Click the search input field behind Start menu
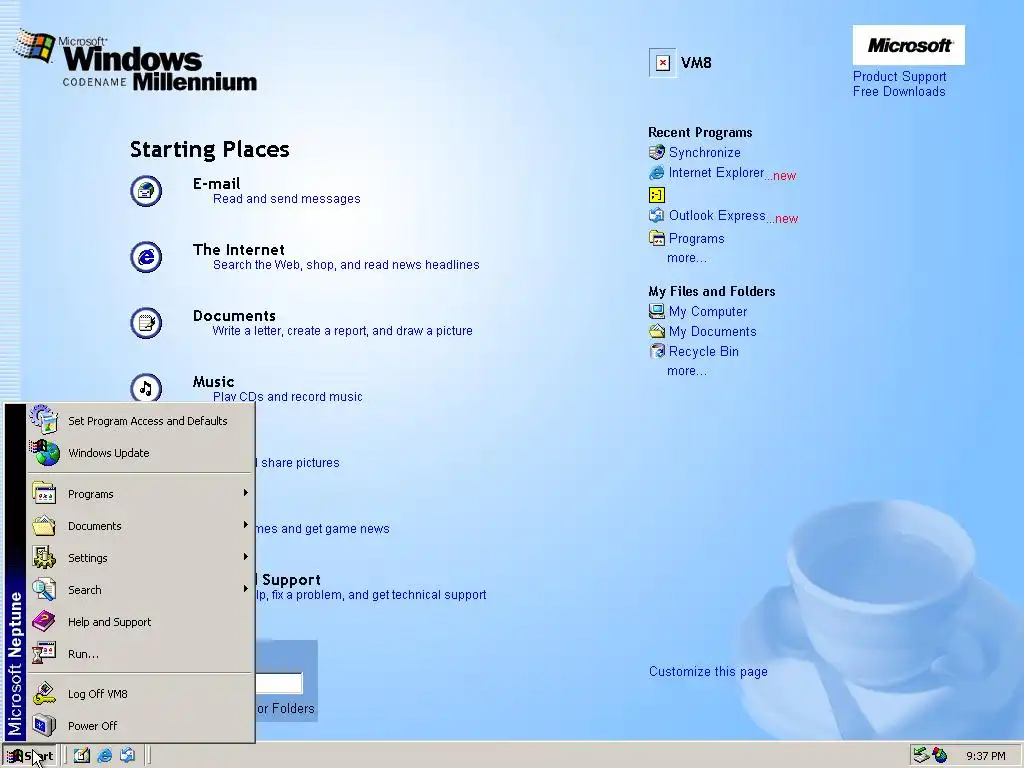 pos(279,683)
